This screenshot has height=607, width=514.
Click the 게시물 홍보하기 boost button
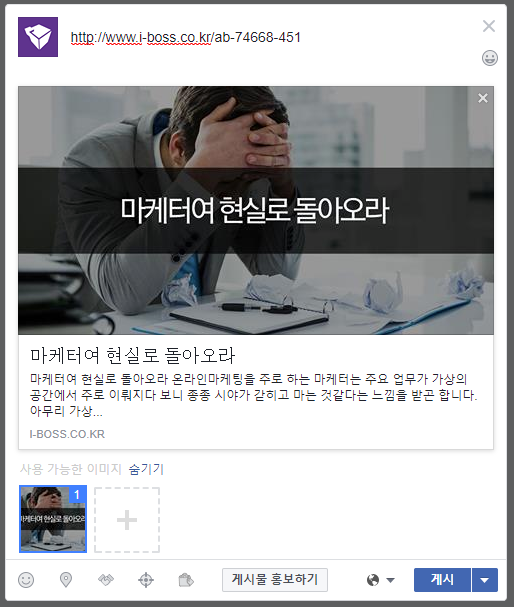(x=275, y=580)
